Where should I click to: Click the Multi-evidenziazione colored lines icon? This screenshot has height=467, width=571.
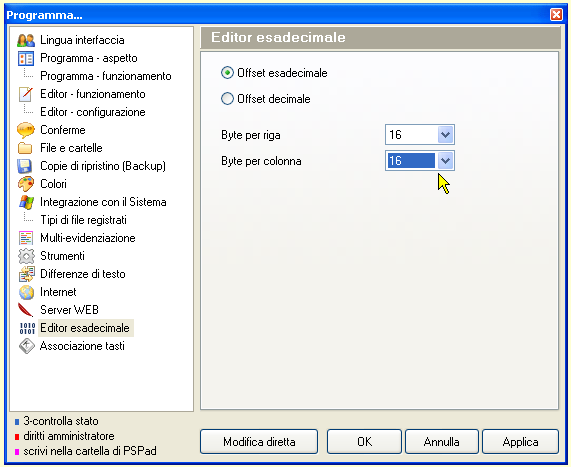[x=26, y=238]
